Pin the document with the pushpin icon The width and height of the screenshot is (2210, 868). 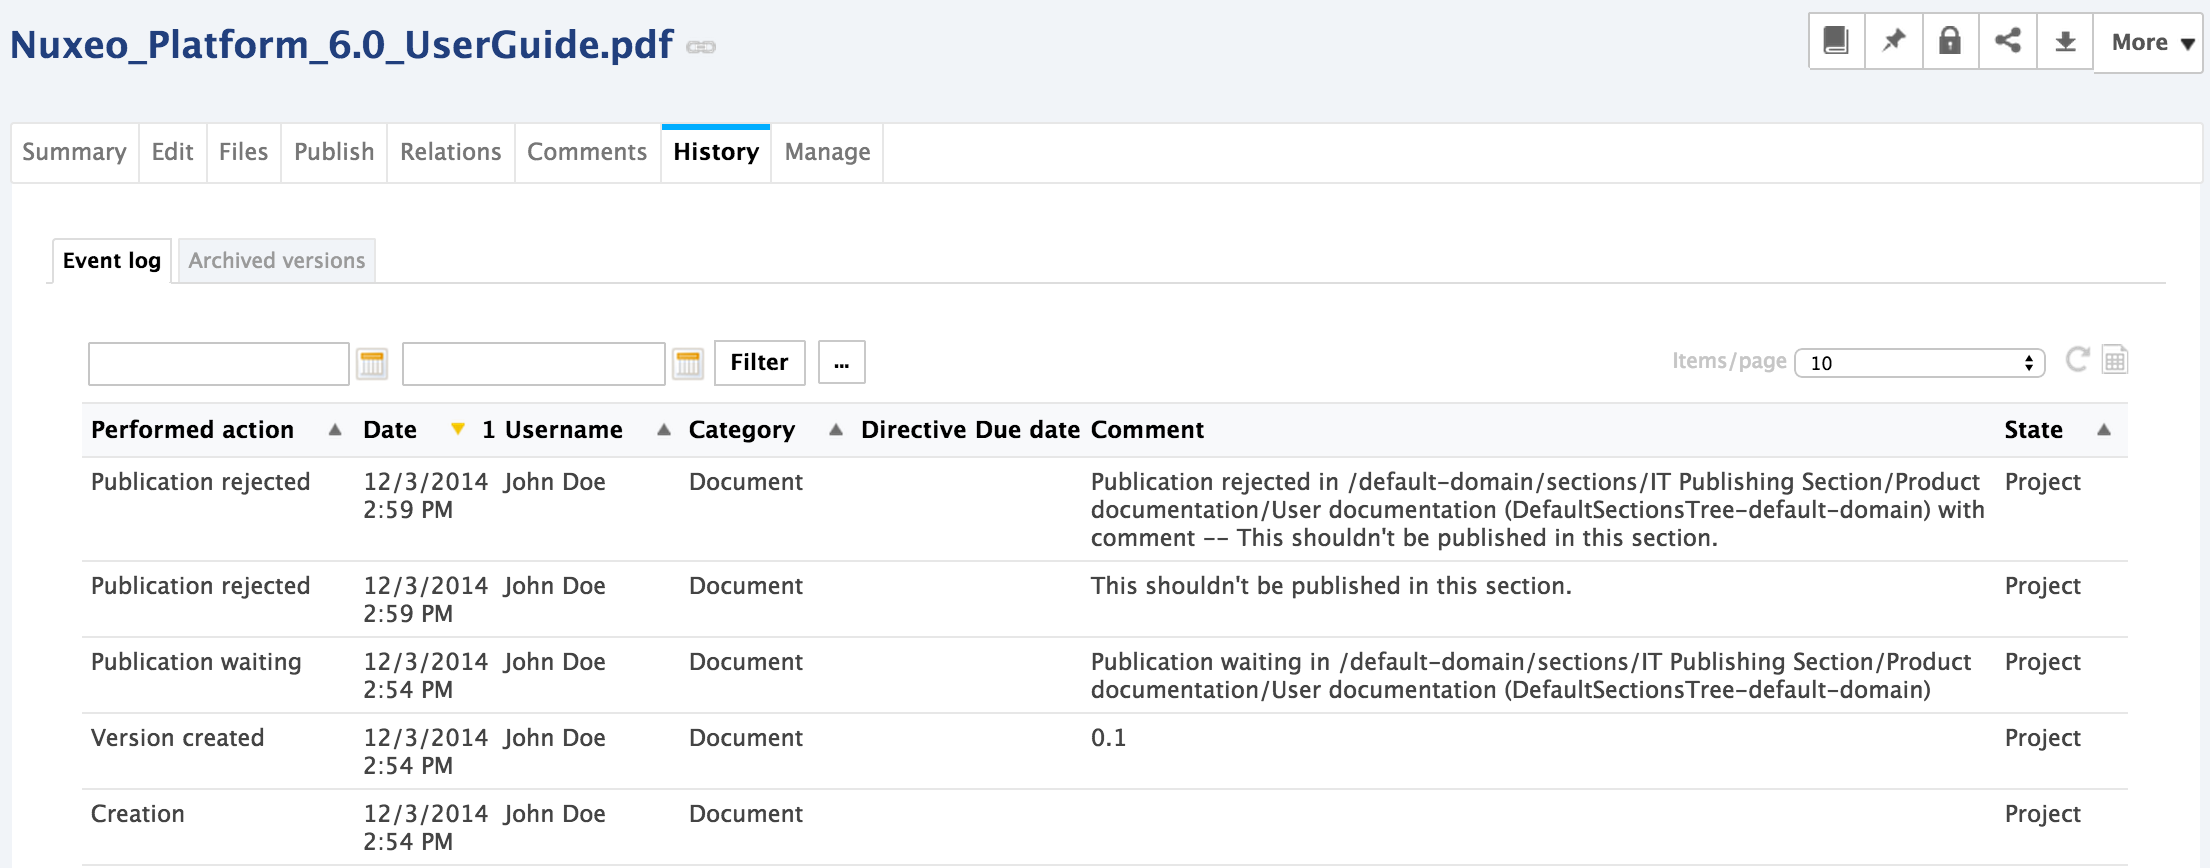tap(1893, 41)
